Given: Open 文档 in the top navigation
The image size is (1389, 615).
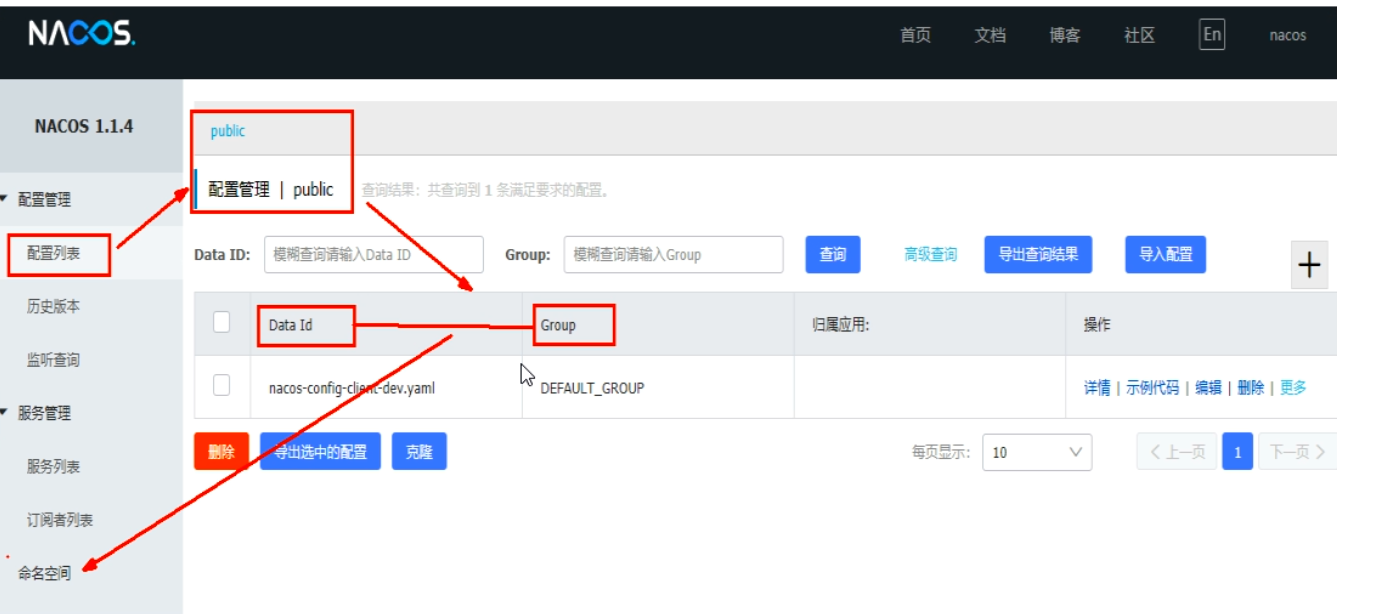Looking at the screenshot, I should 990,35.
